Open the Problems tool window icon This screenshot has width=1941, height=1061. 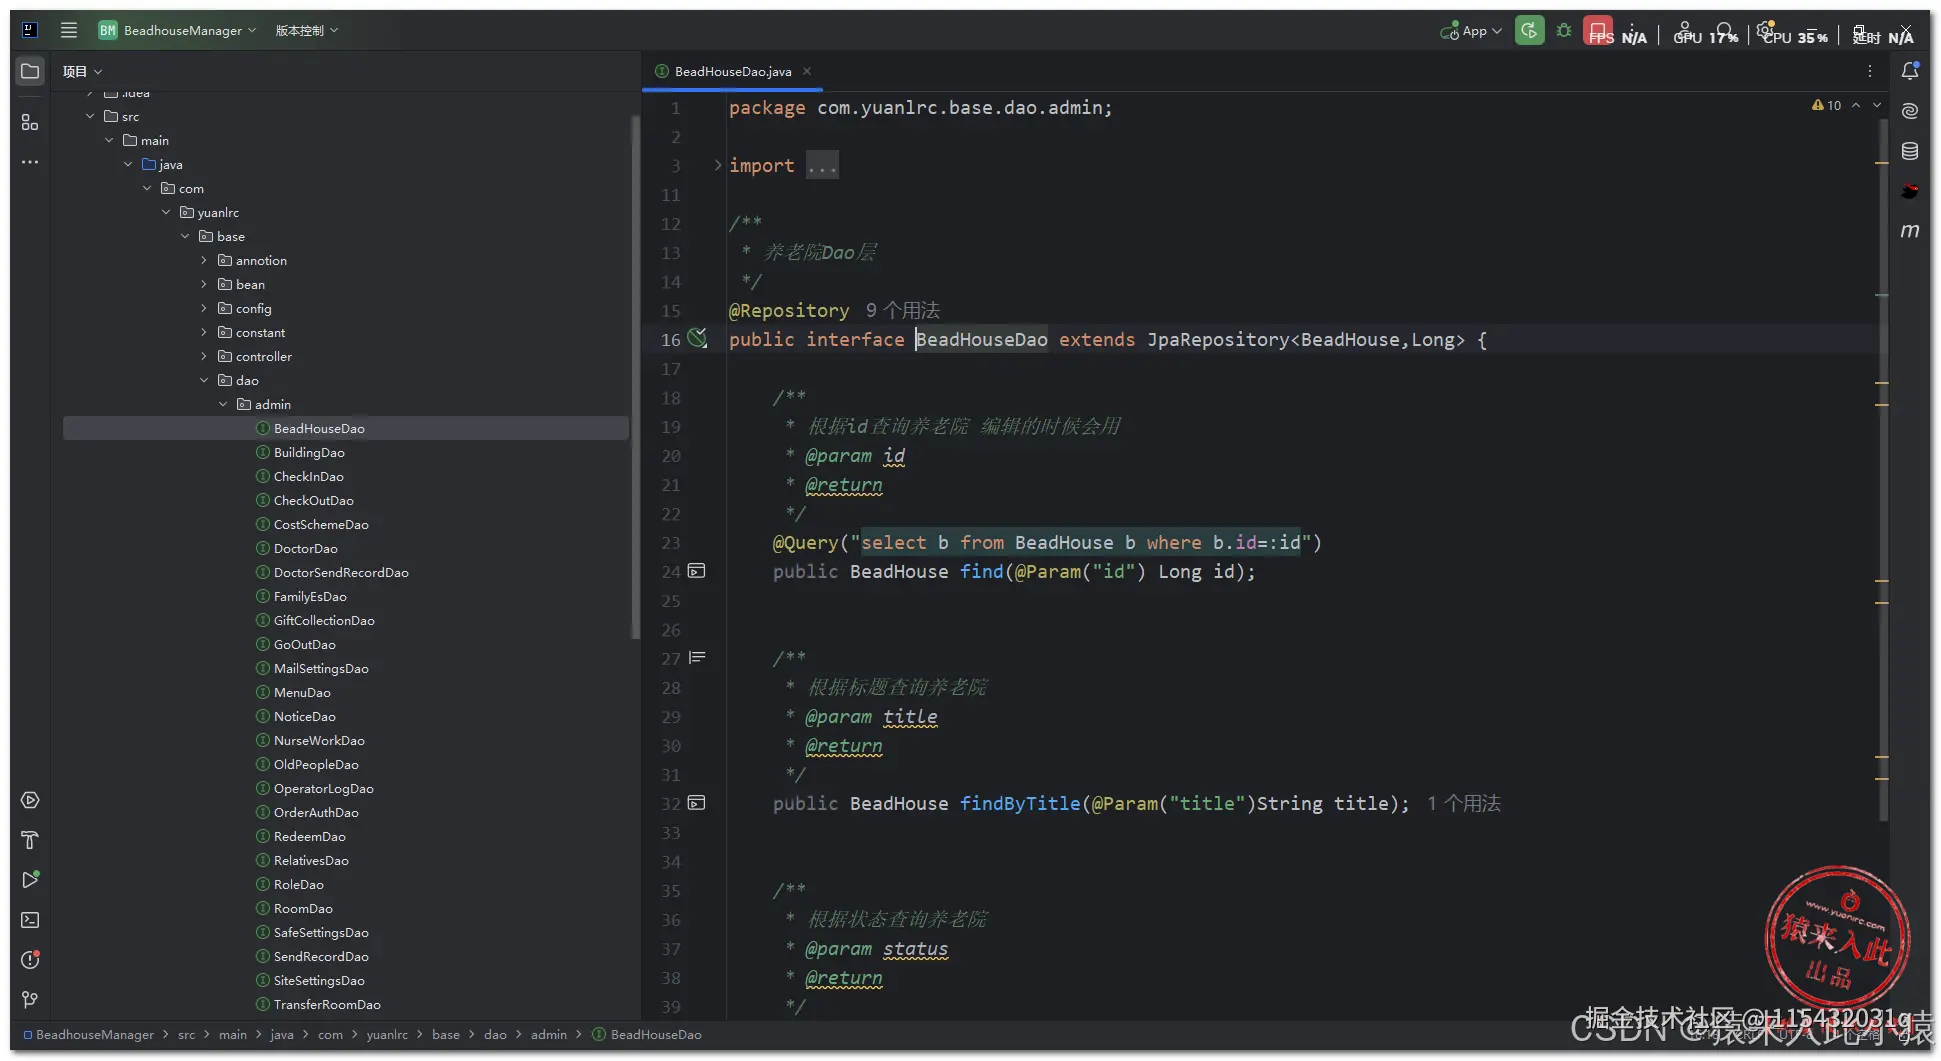[30, 960]
